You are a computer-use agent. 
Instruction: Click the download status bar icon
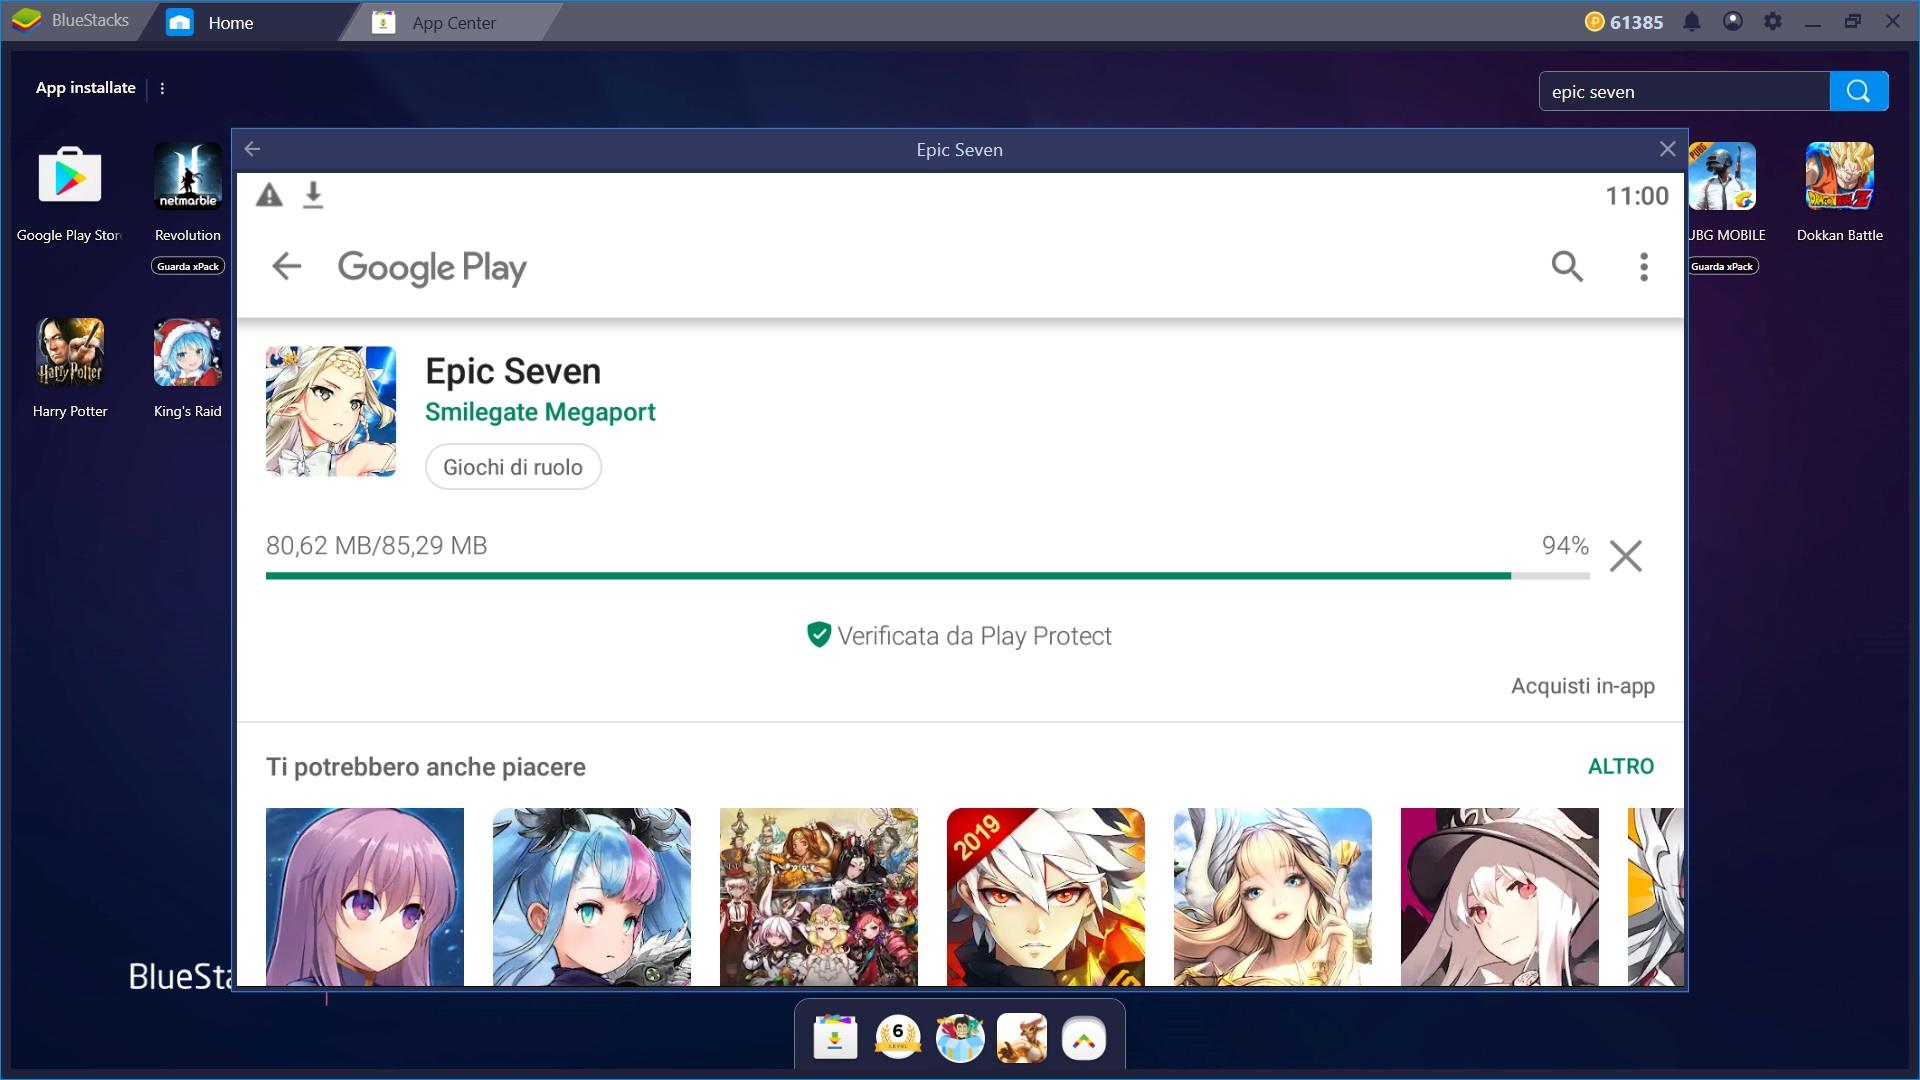313,195
